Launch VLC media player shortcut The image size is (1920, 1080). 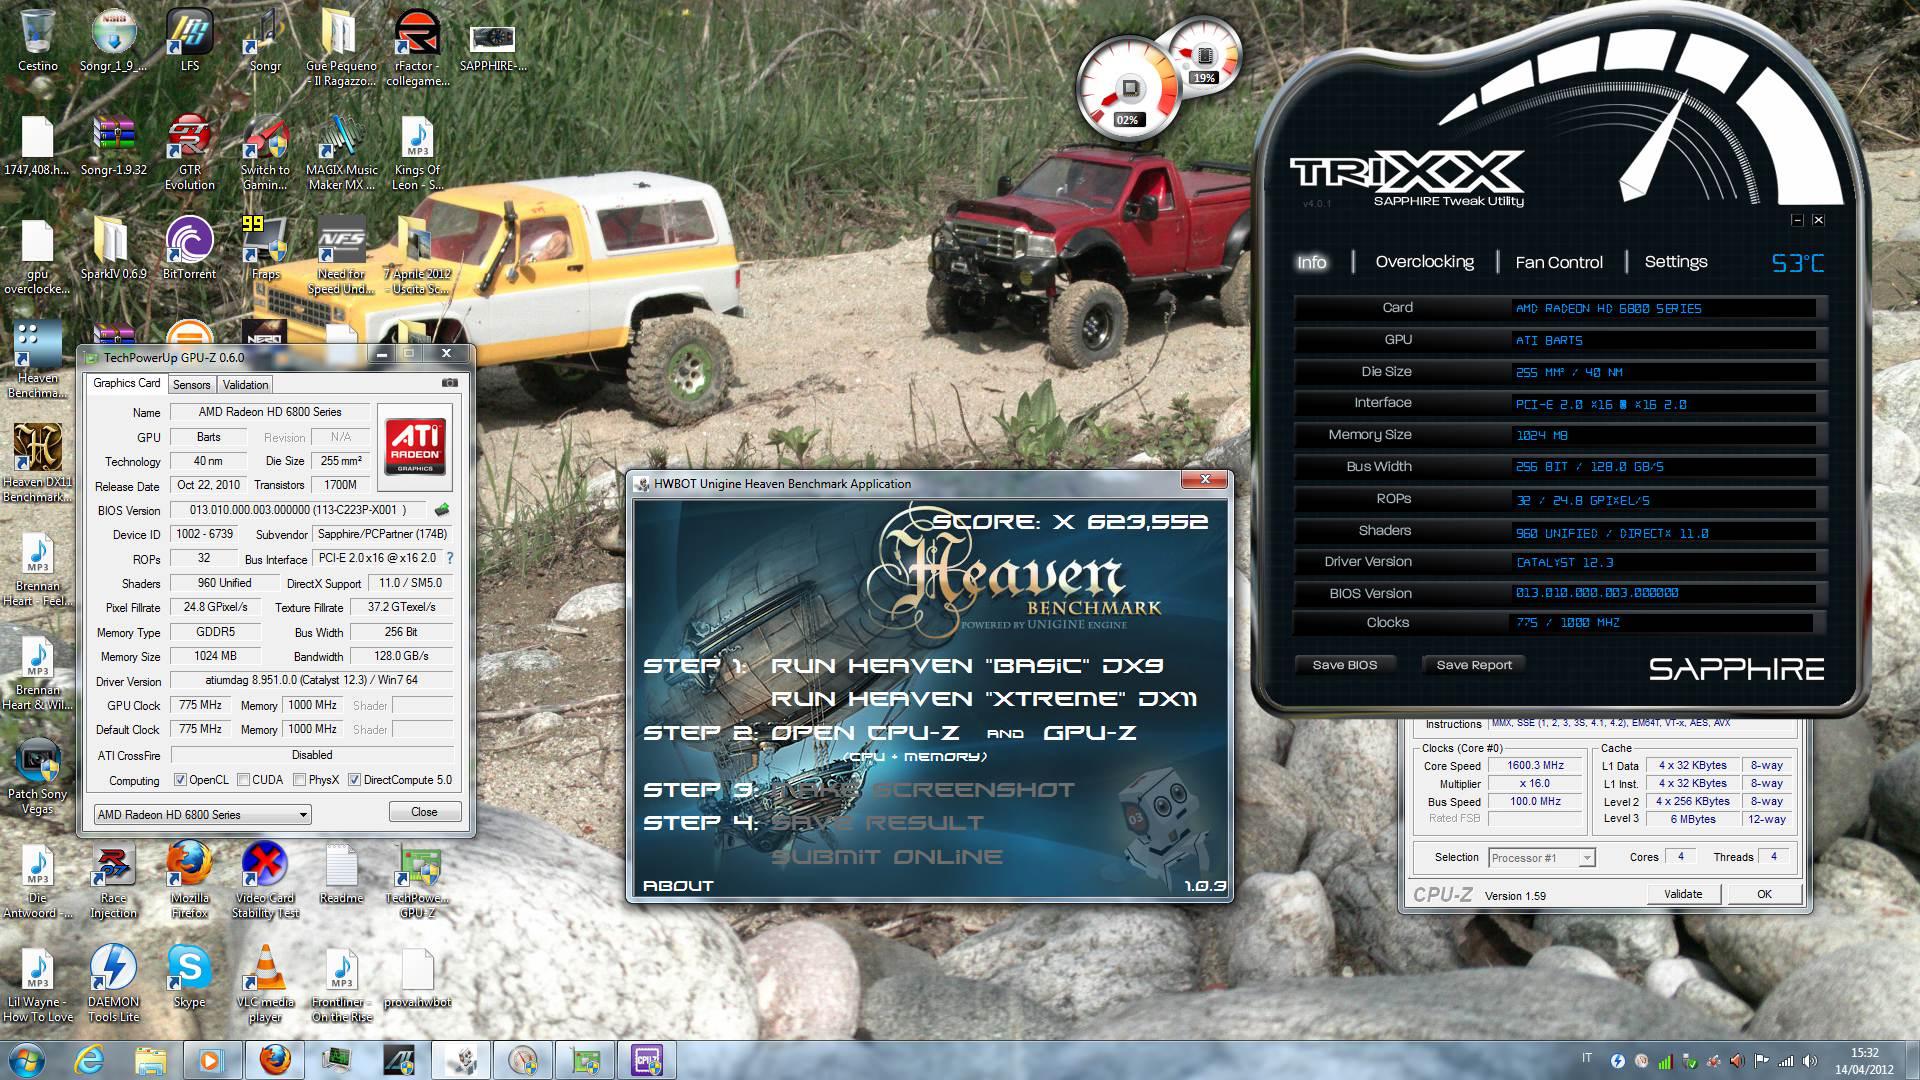coord(265,985)
